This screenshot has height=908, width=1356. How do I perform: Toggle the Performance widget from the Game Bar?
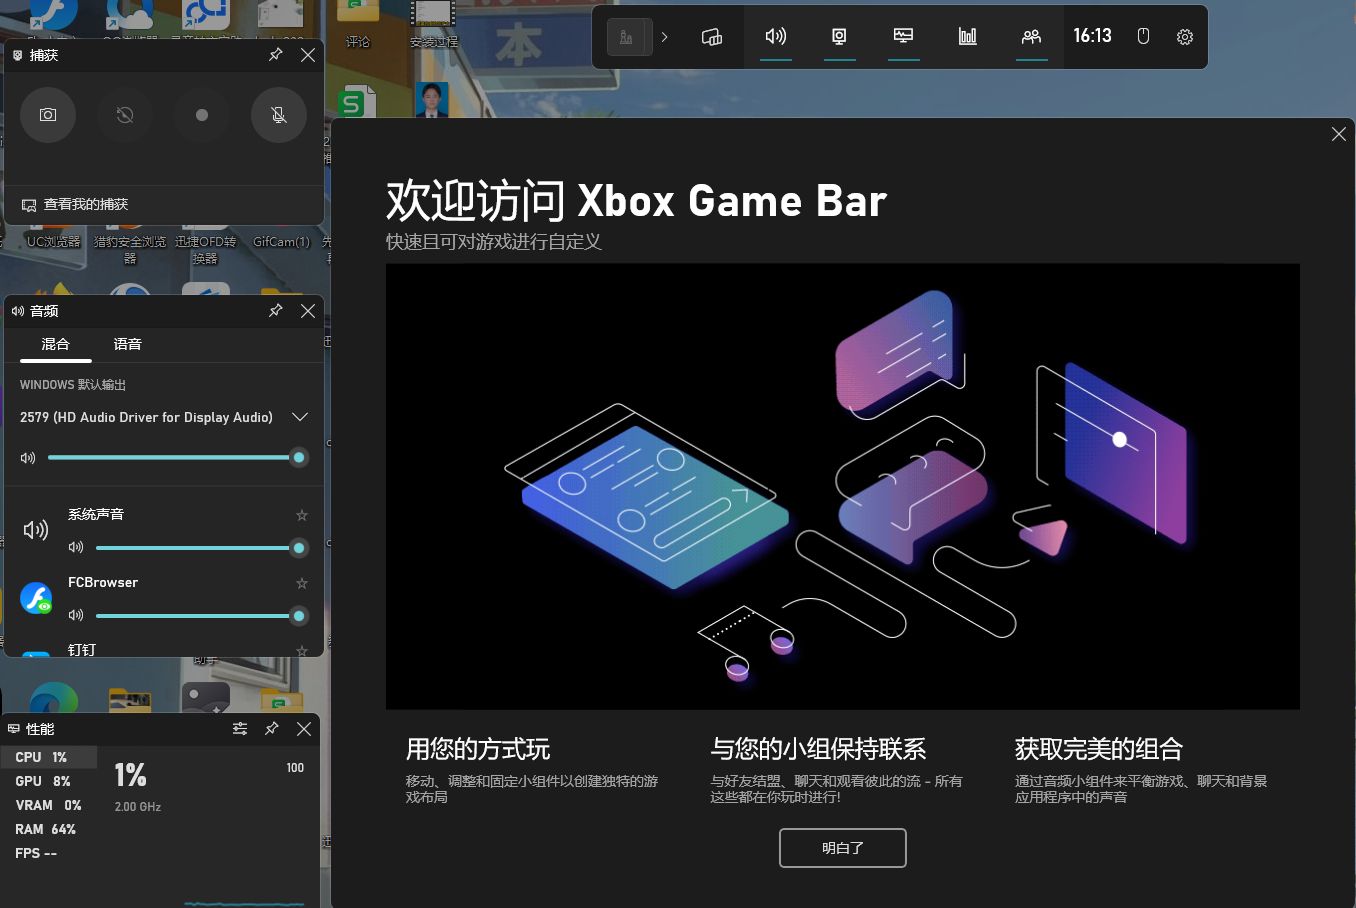pos(904,37)
